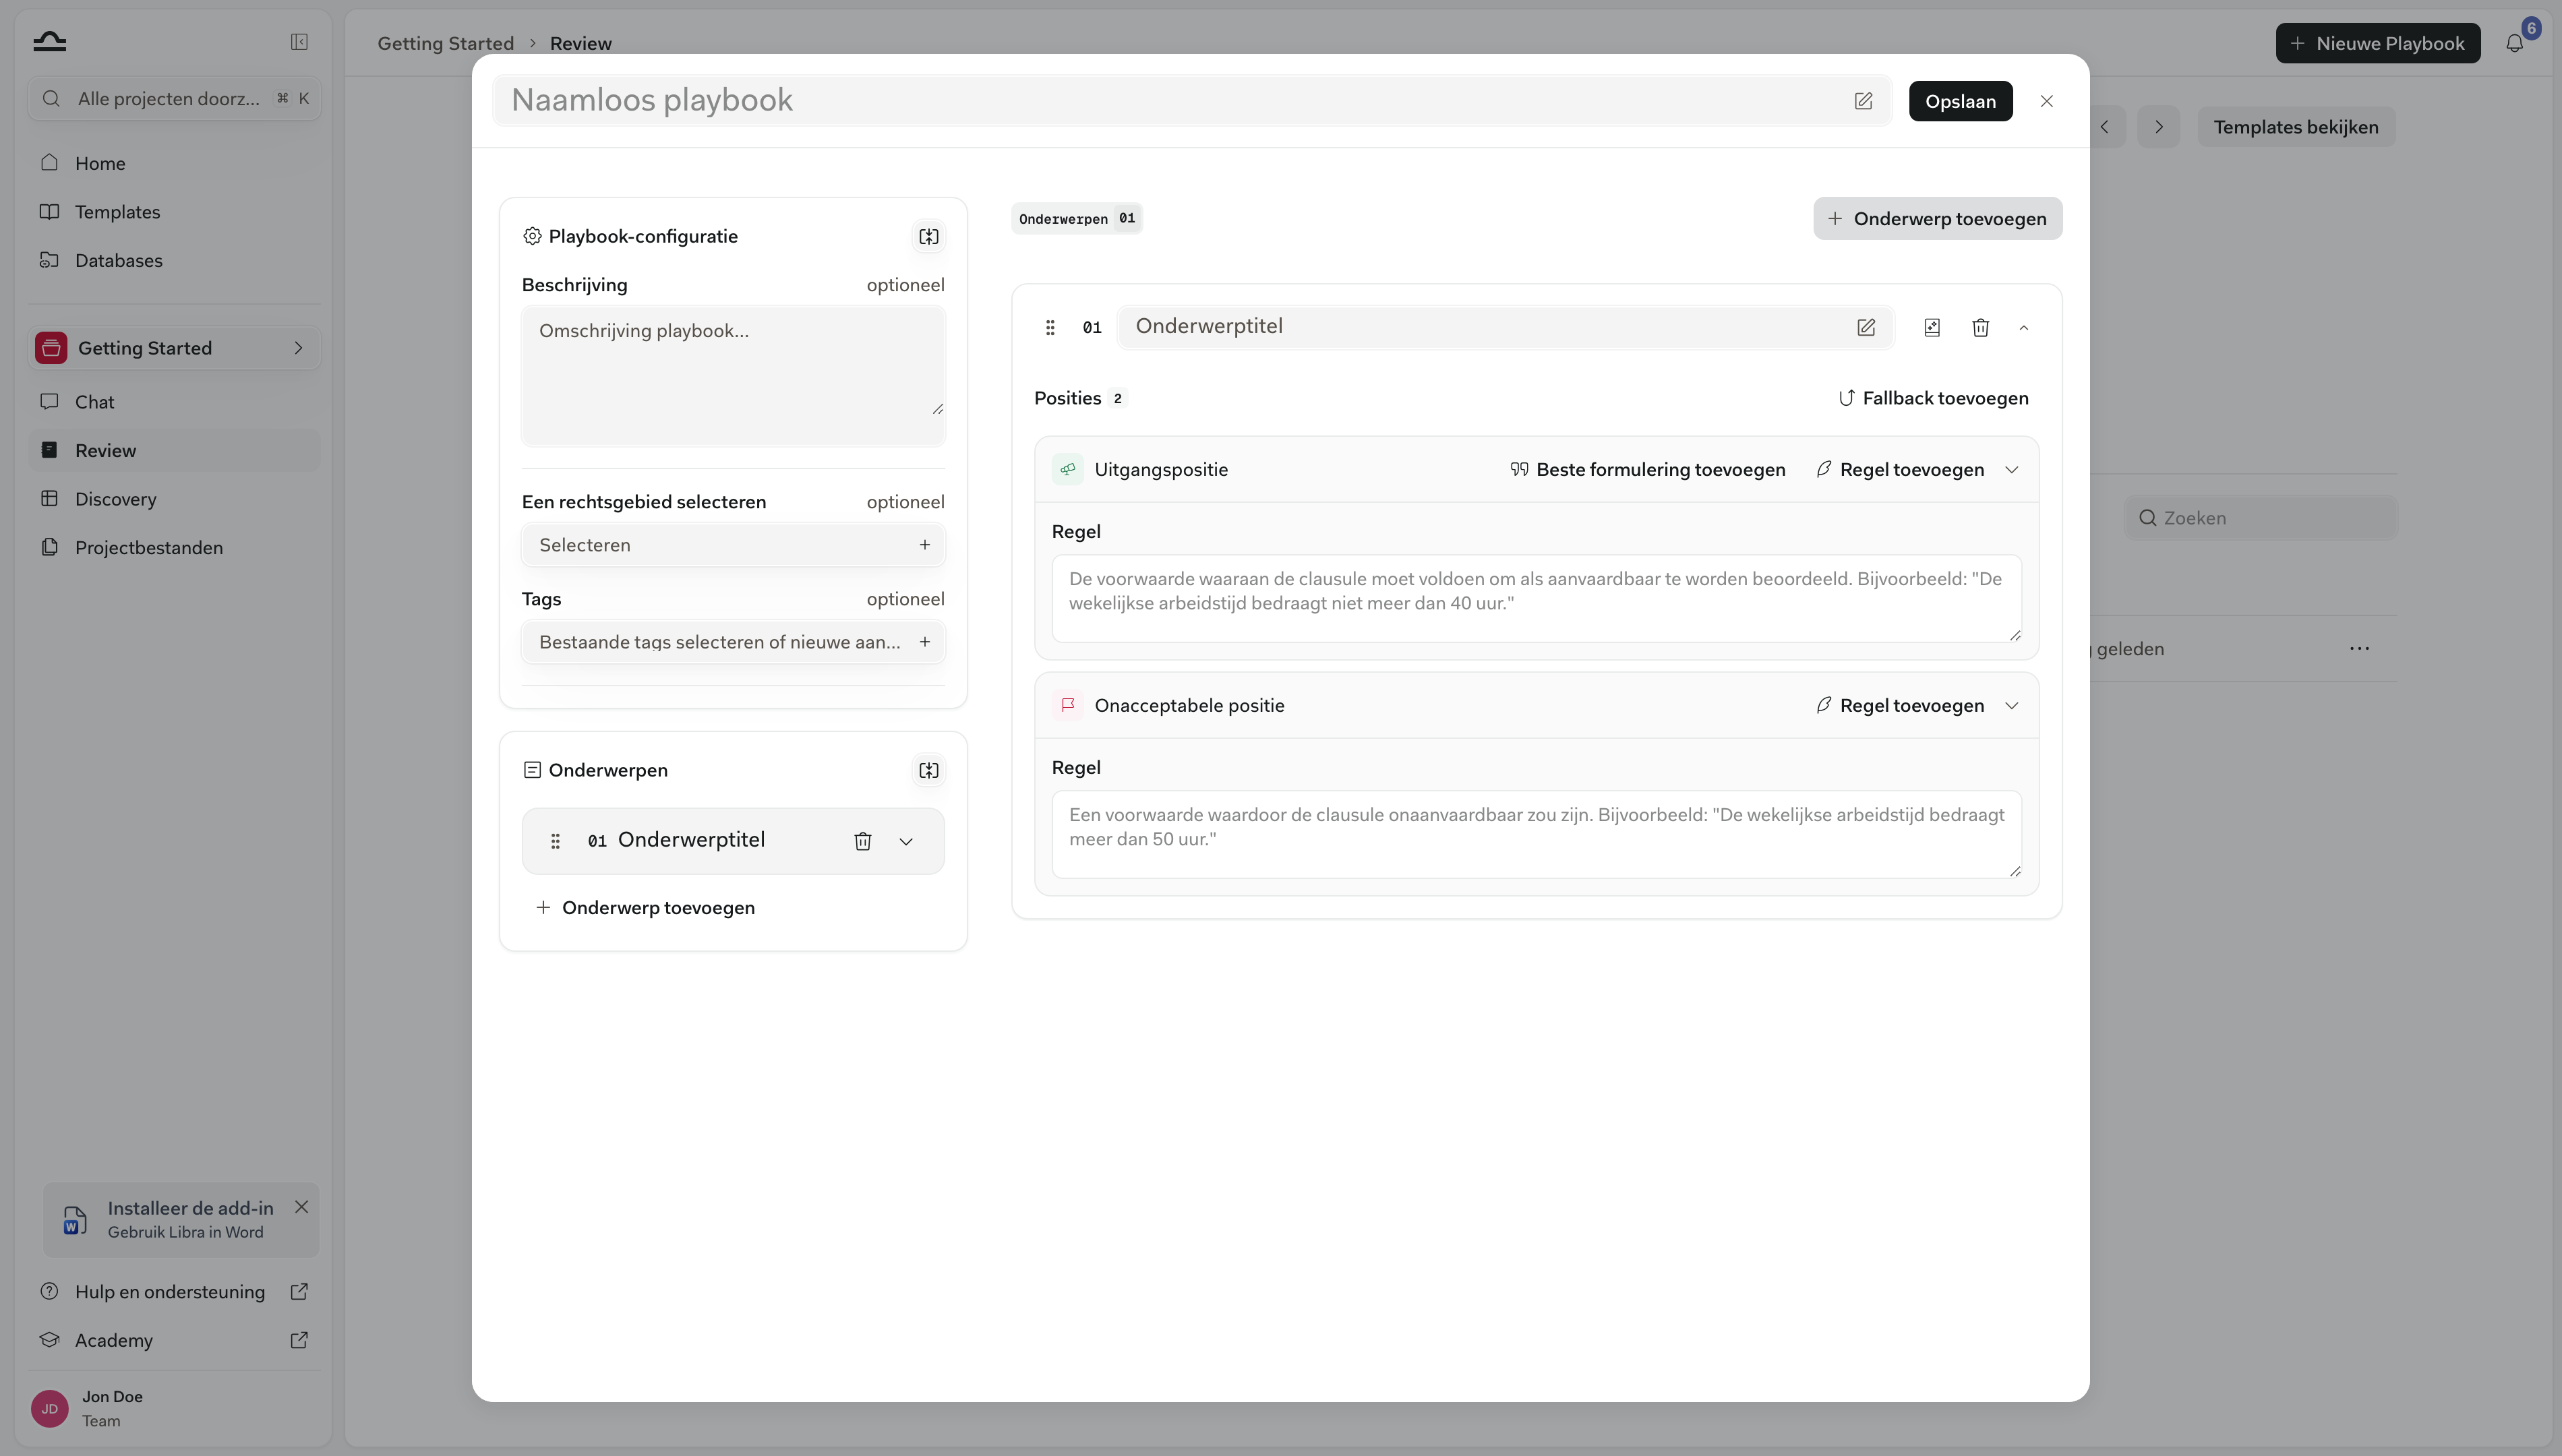
Task: Open Databases in the sidebar
Action: (175, 260)
